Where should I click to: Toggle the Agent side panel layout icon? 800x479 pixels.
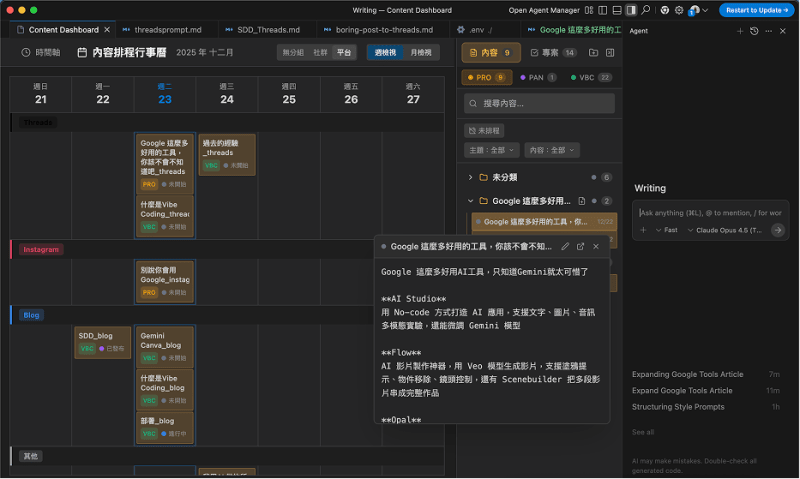[x=631, y=10]
